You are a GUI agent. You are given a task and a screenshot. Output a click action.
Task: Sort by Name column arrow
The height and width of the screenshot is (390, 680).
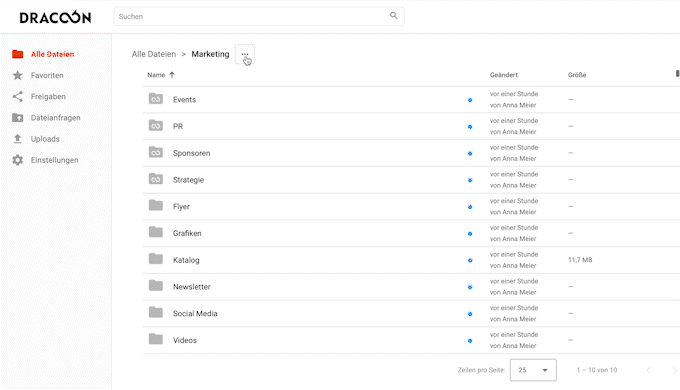click(x=172, y=75)
